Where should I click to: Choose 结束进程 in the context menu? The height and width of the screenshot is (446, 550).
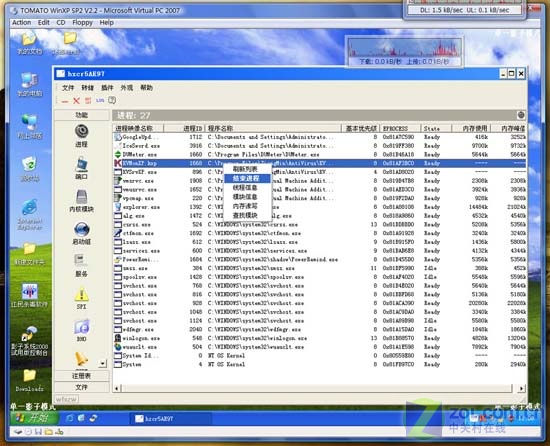246,178
